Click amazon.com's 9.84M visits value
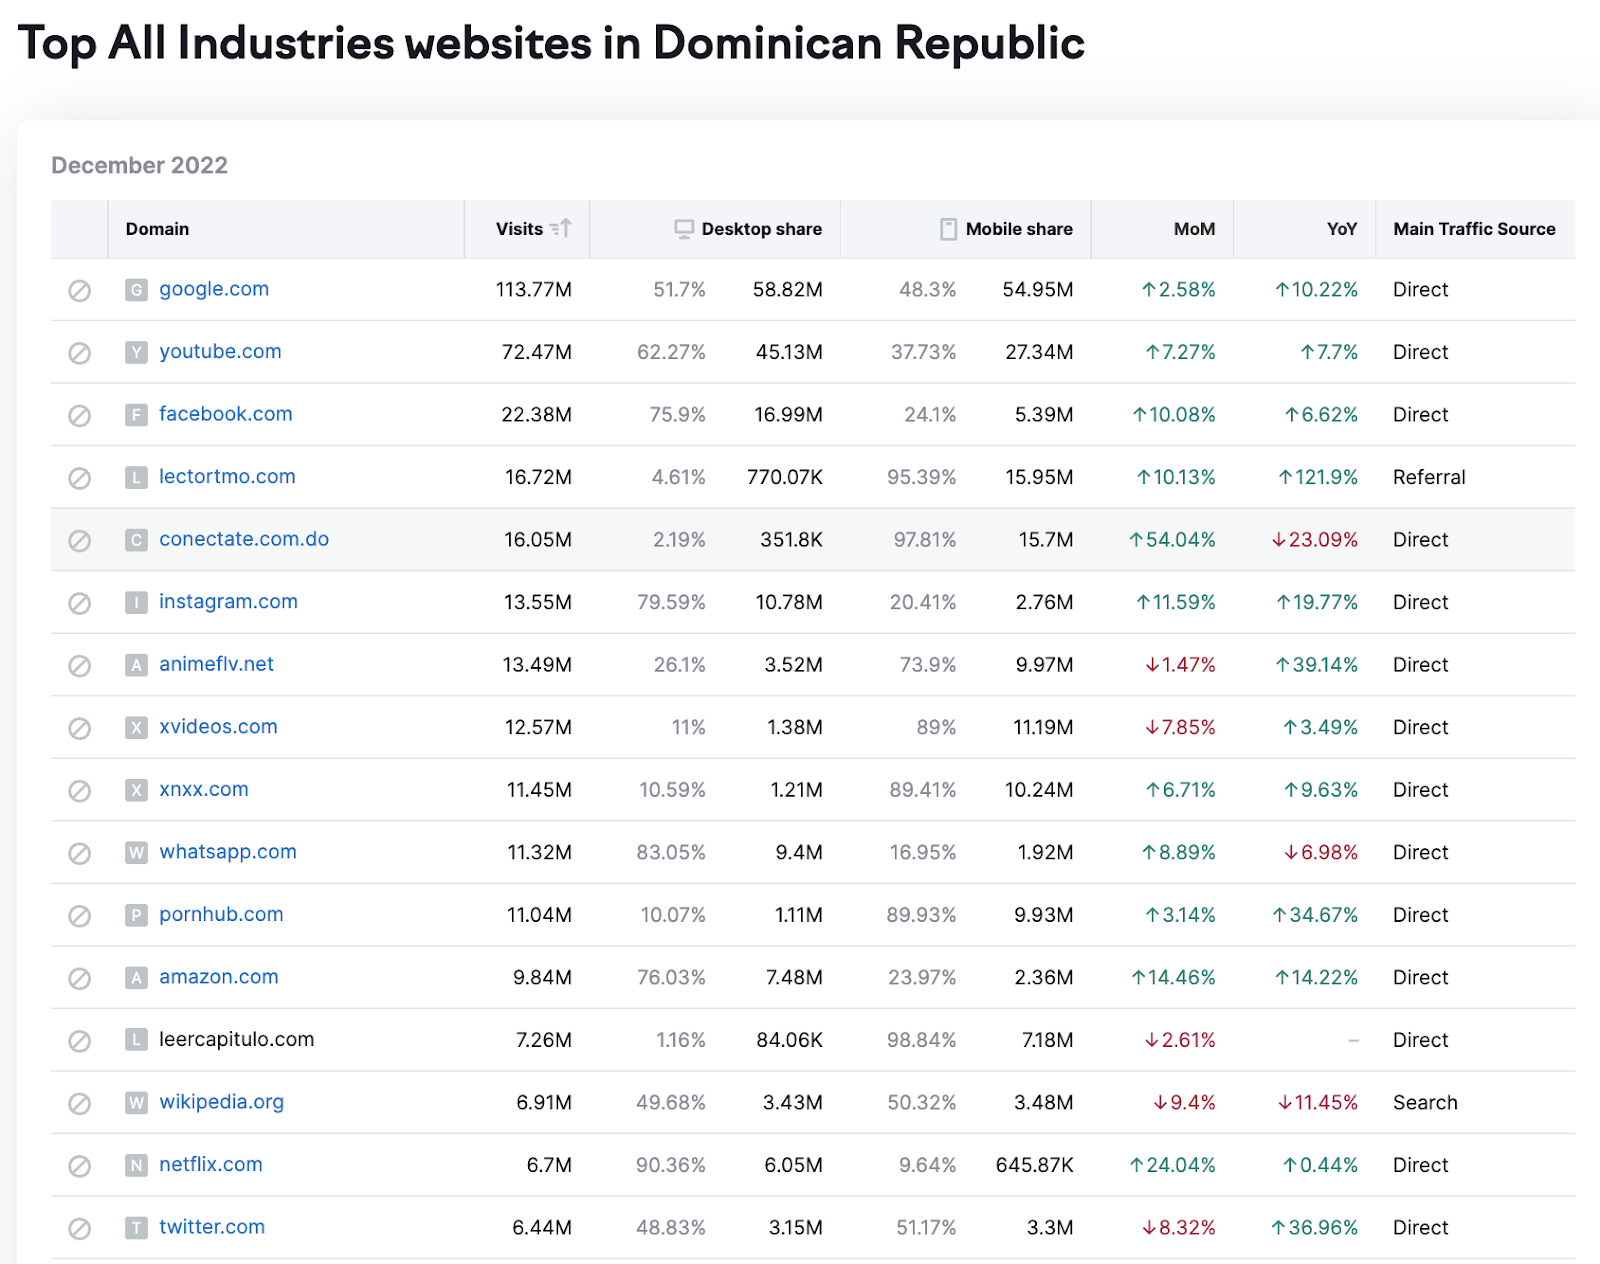1600x1264 pixels. (x=542, y=977)
